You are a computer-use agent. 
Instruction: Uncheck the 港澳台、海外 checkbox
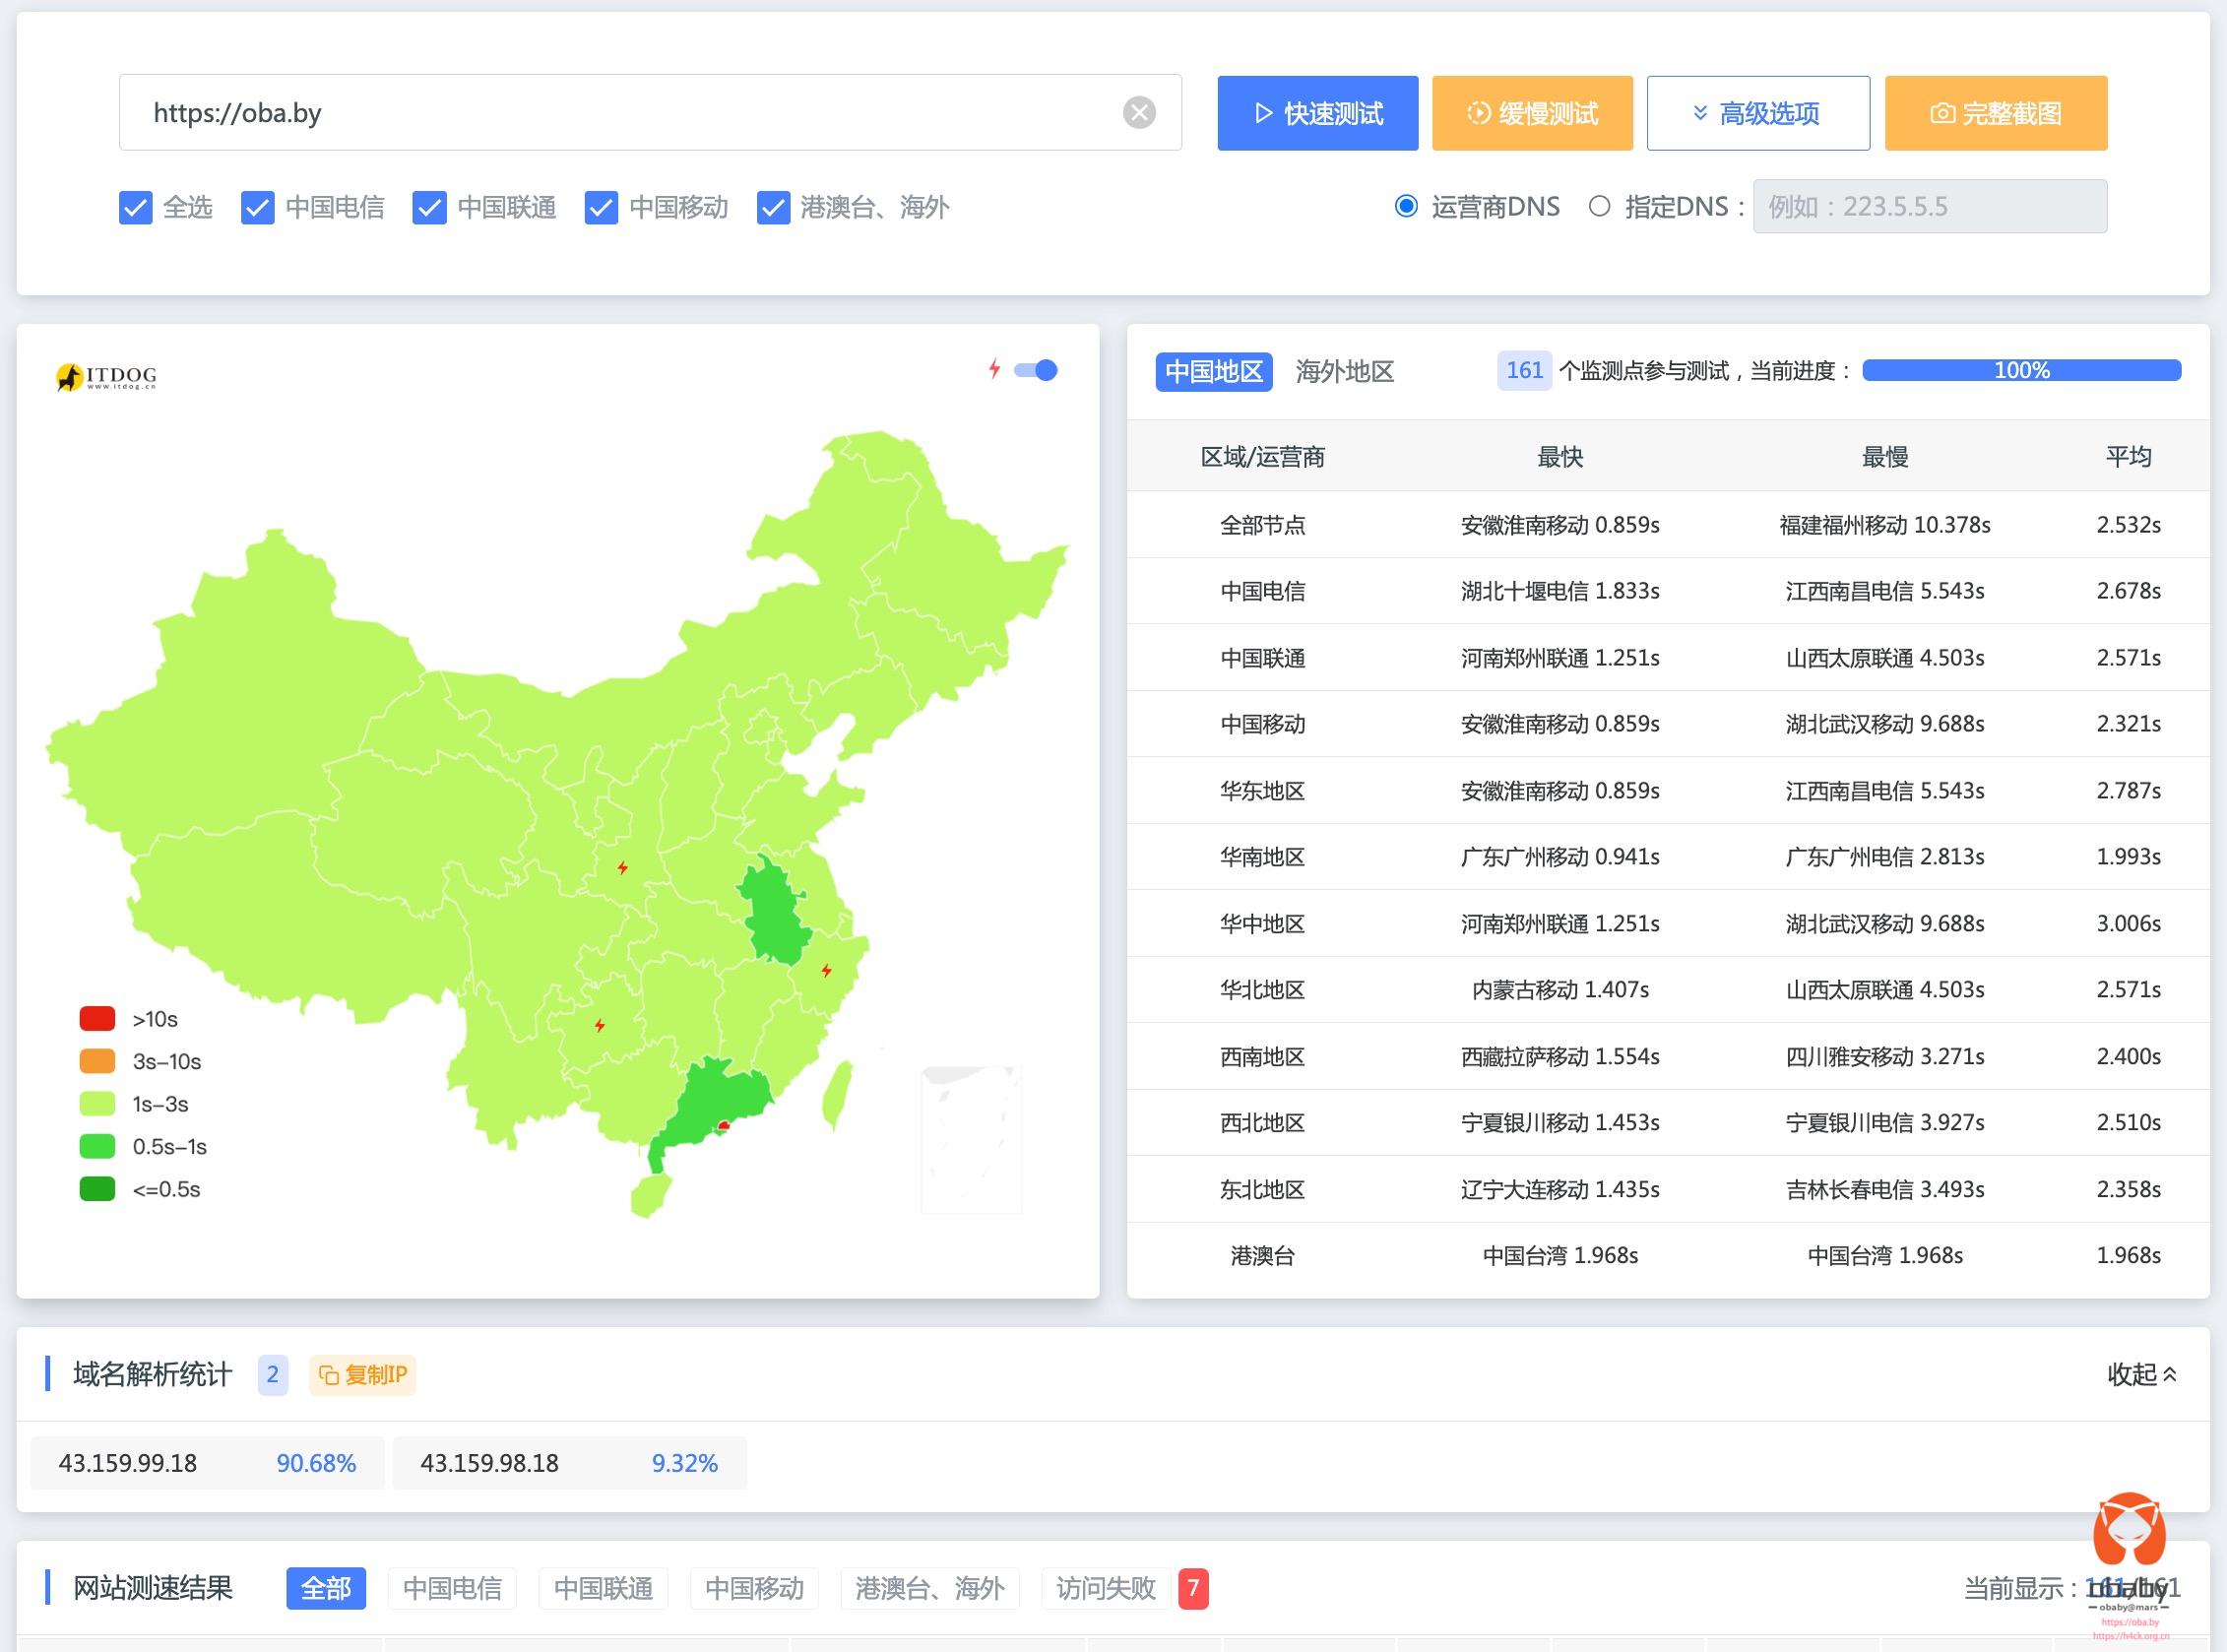point(773,208)
